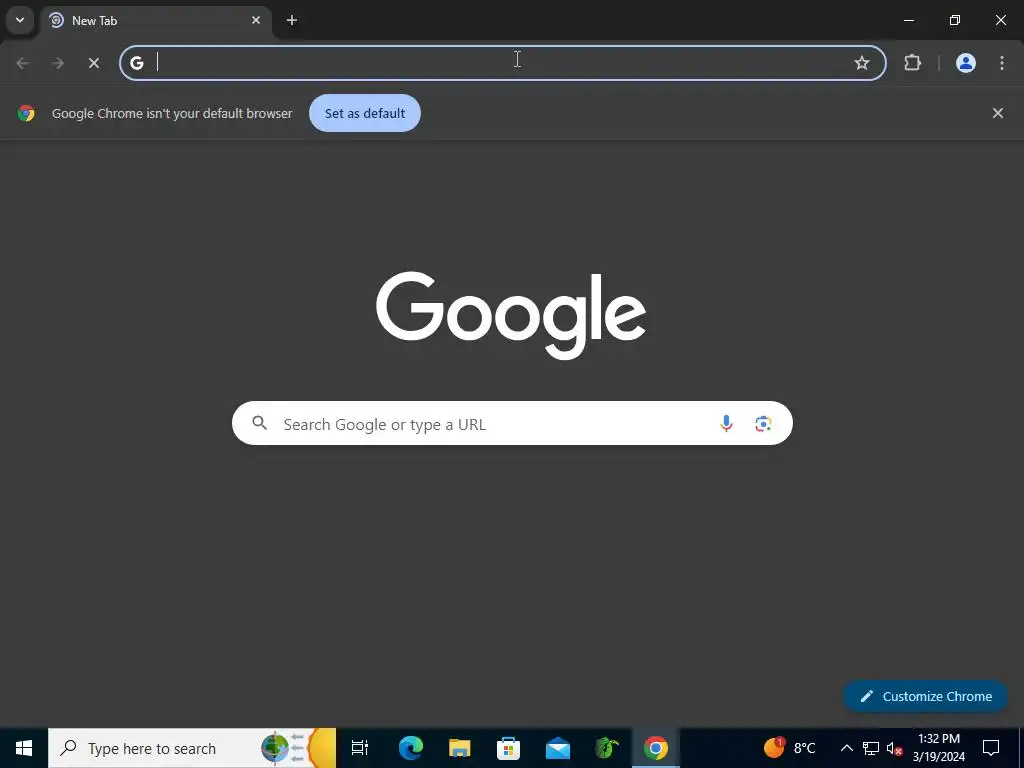Image resolution: width=1024 pixels, height=768 pixels.
Task: Click the Chrome taskbar icon
Action: pos(656,748)
